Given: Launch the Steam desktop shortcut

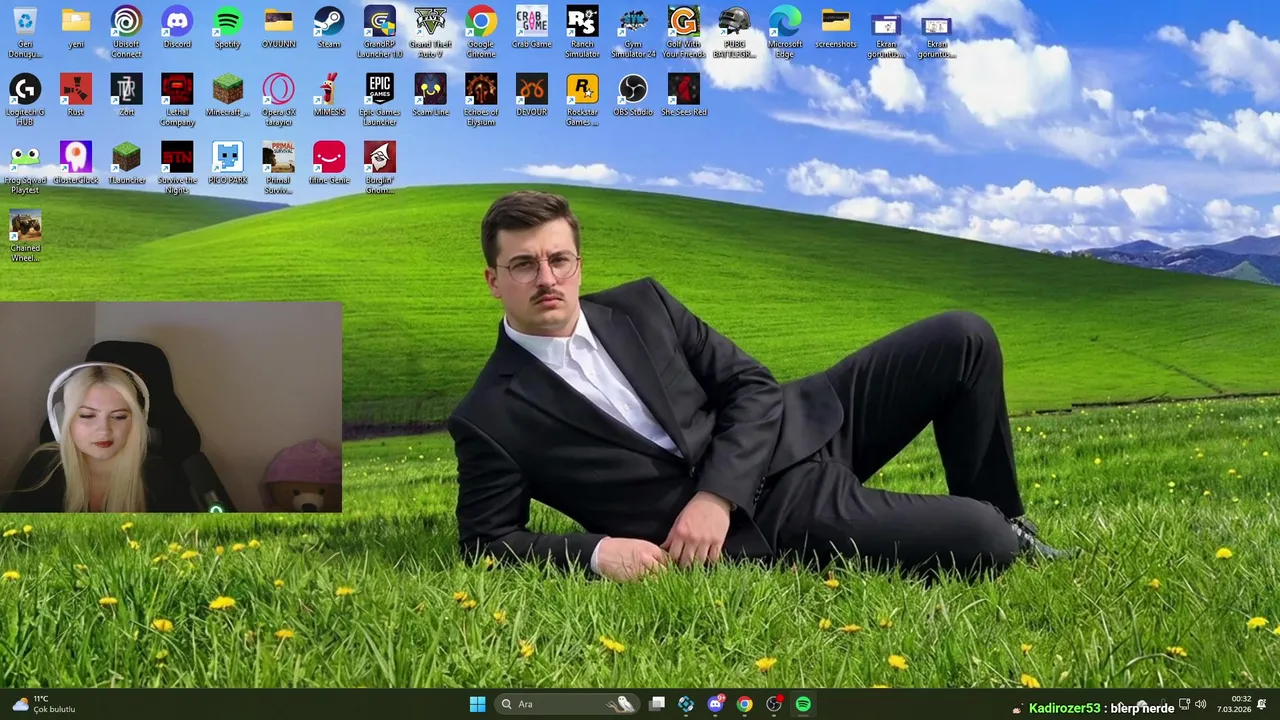Looking at the screenshot, I should pyautogui.click(x=329, y=28).
